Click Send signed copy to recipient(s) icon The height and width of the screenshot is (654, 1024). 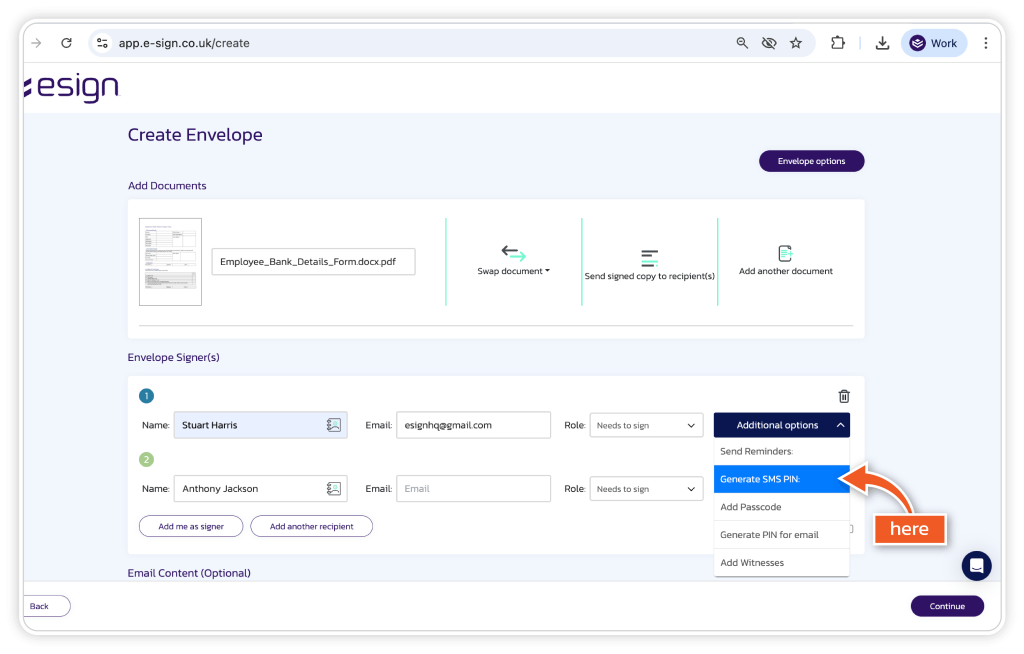649,257
